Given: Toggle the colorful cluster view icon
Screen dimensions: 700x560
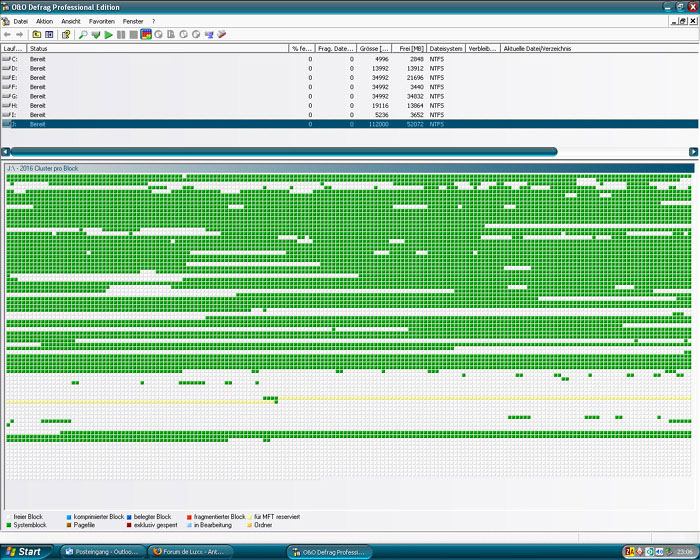Looking at the screenshot, I should click(x=146, y=34).
